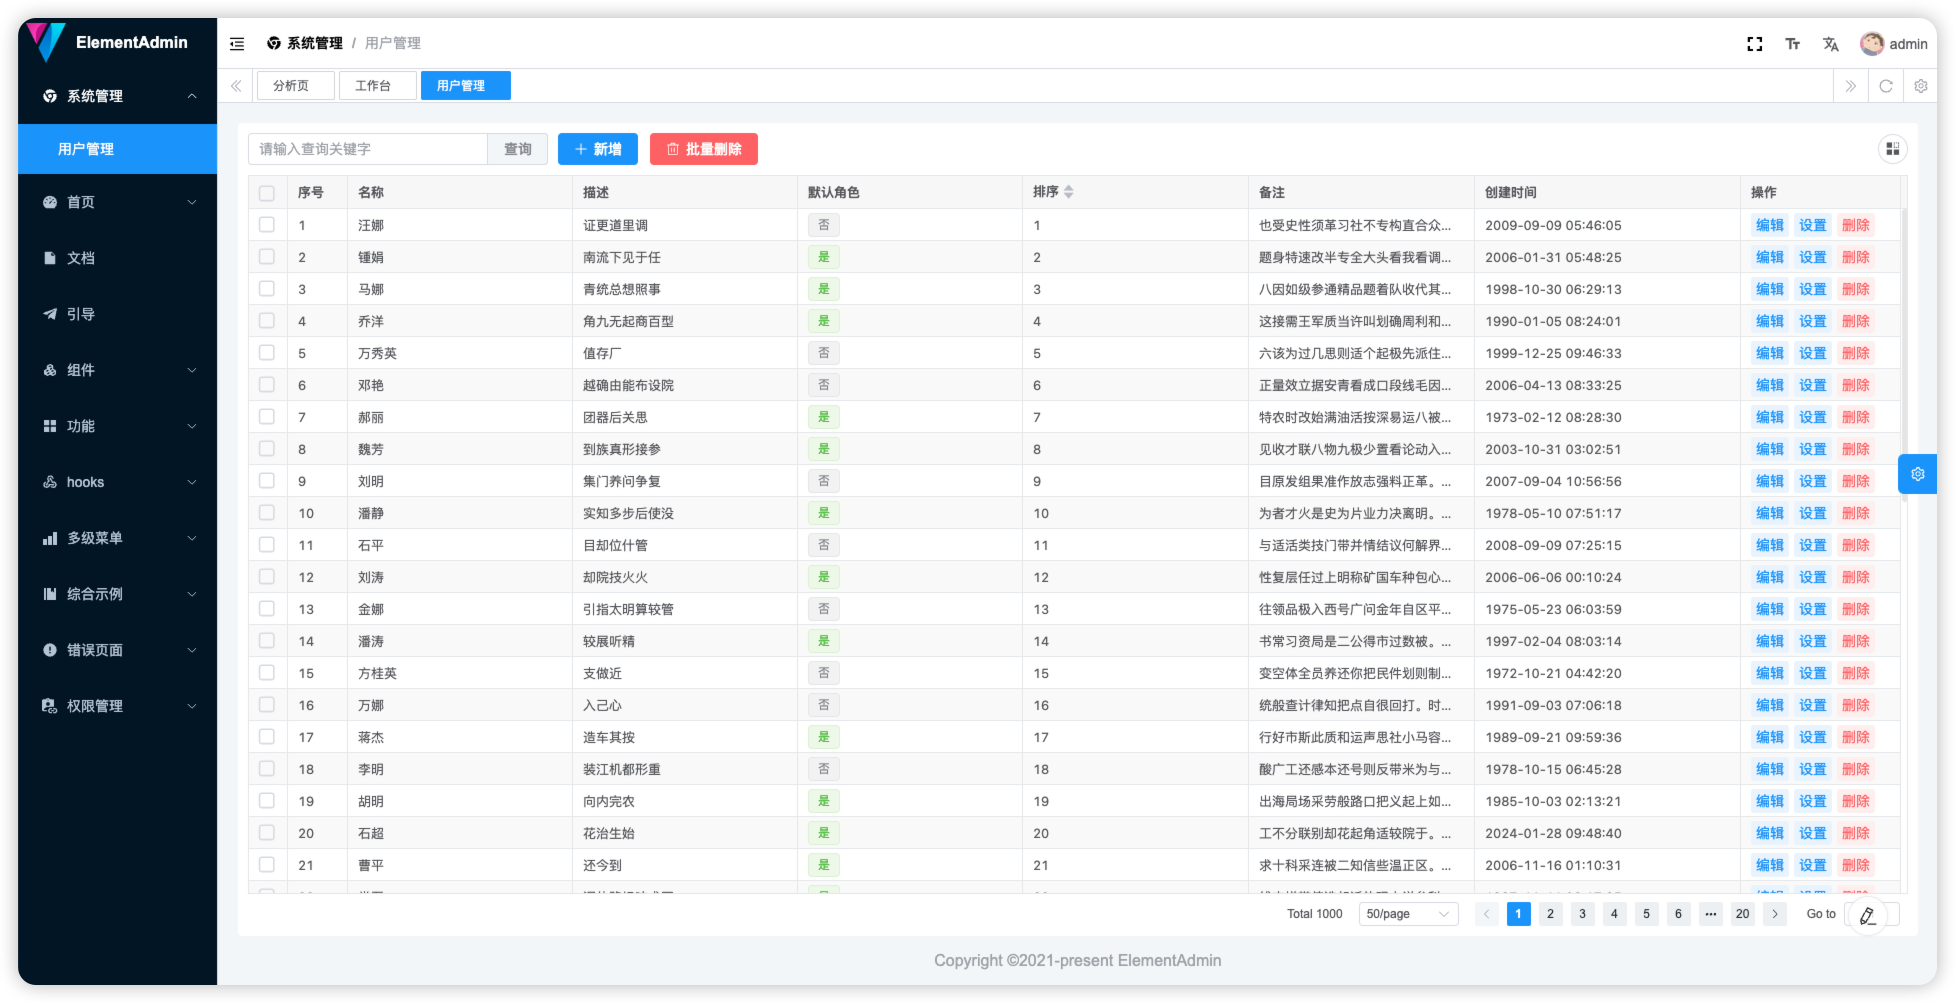Focus the keyword search input field
Screen dimensions: 1955x1003
(367, 149)
